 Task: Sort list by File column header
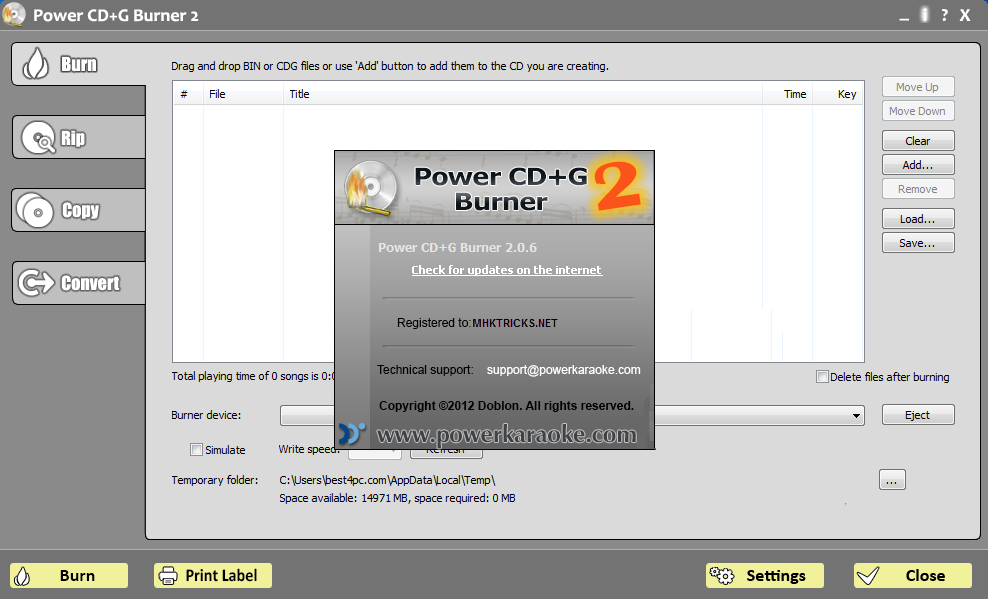pyautogui.click(x=243, y=94)
